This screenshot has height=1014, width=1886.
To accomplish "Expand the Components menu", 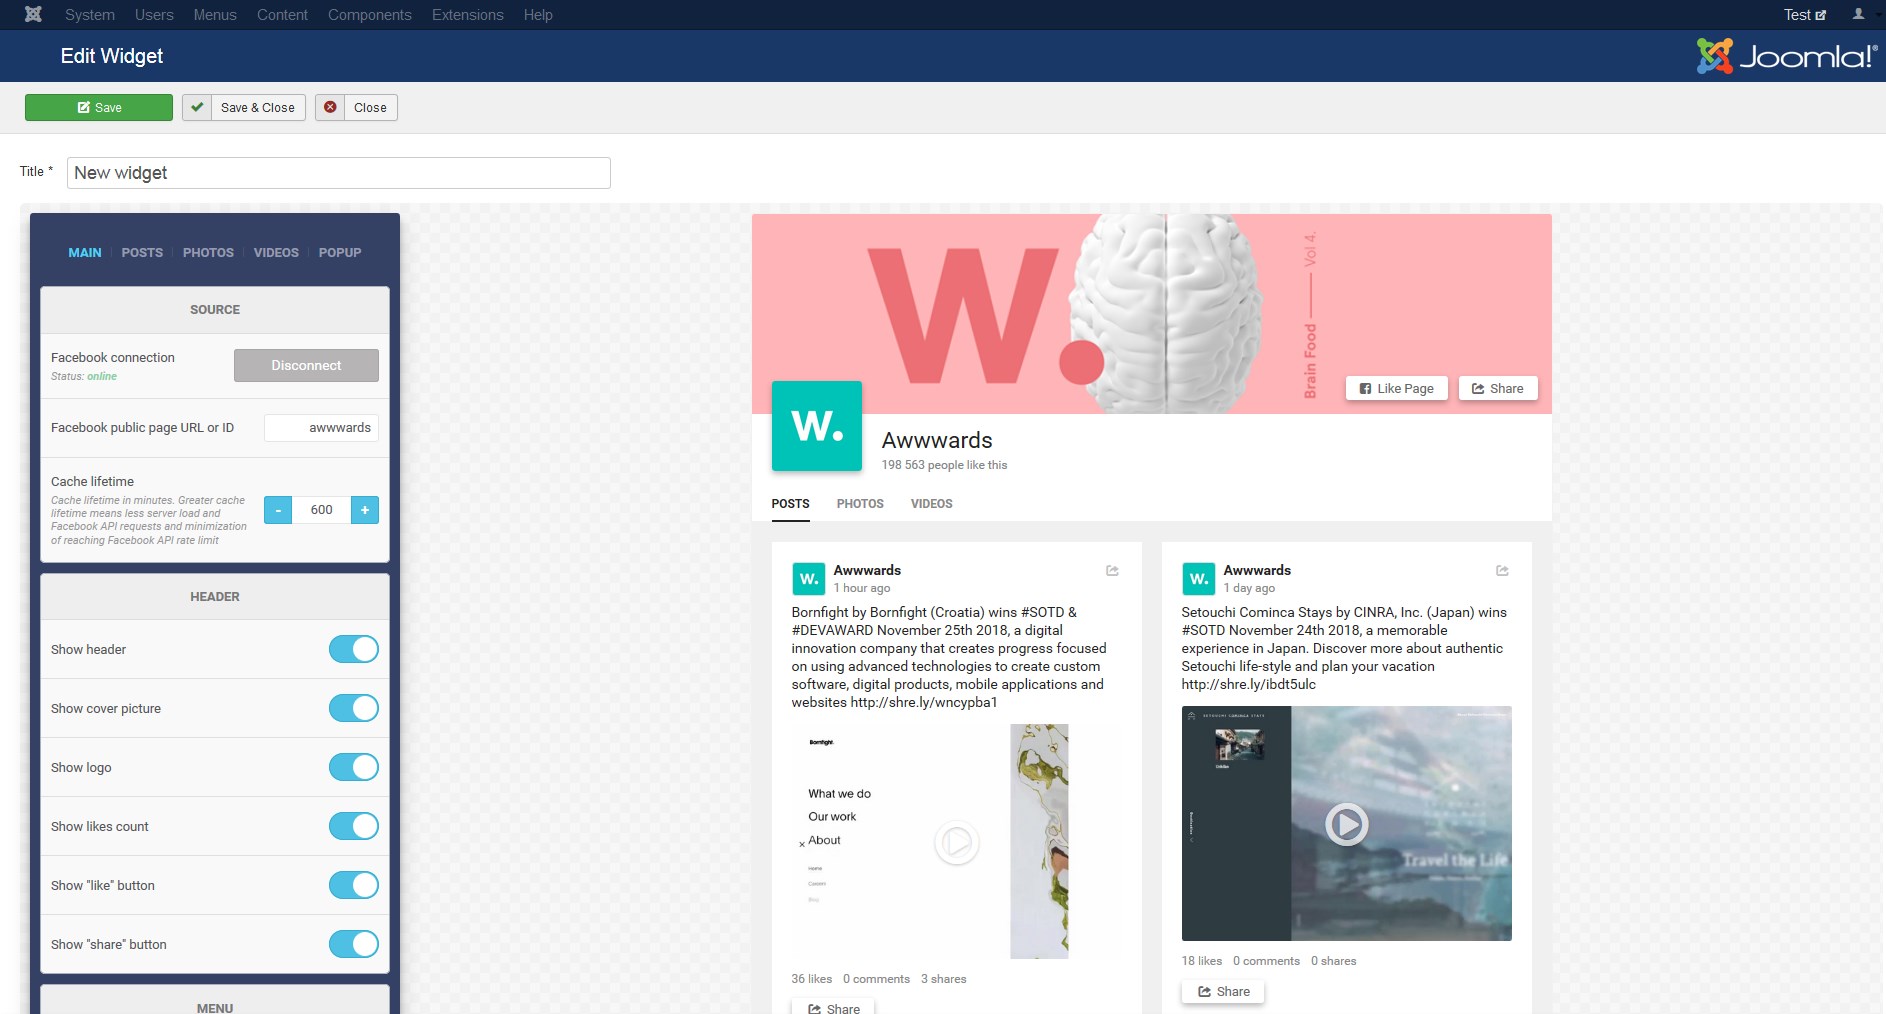I will point(369,15).
